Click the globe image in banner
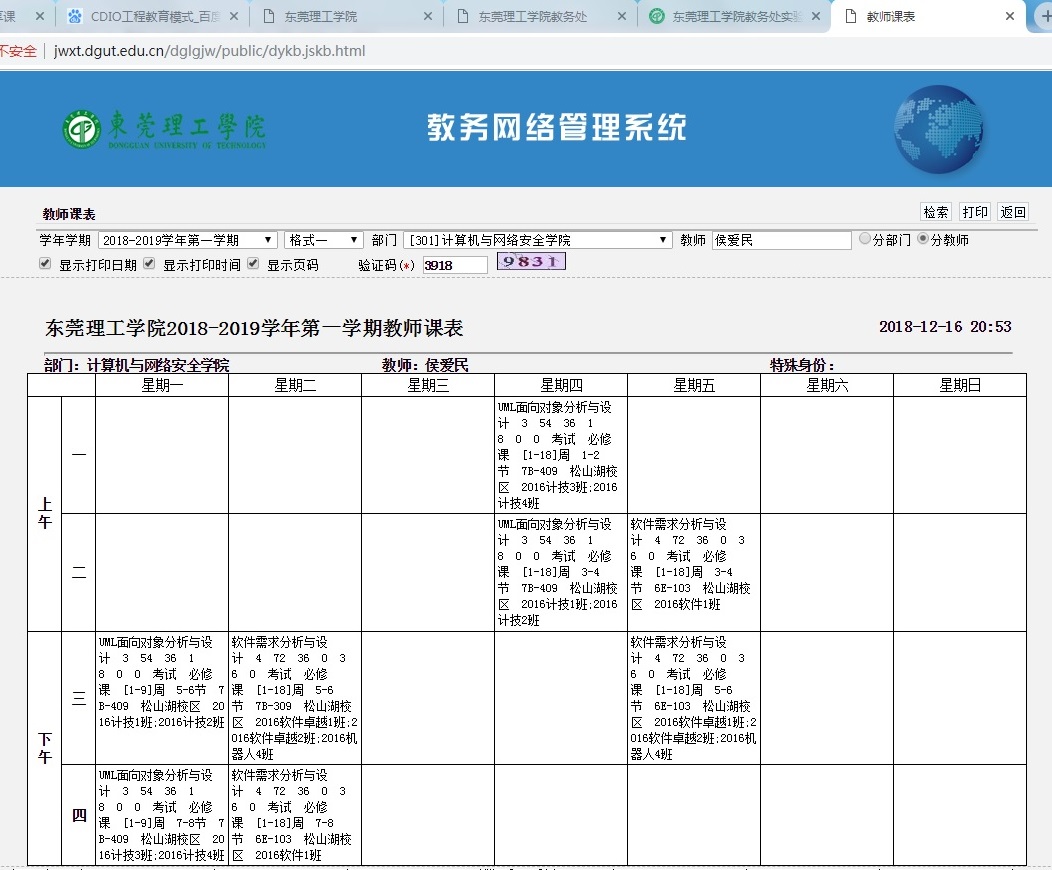 coord(938,129)
